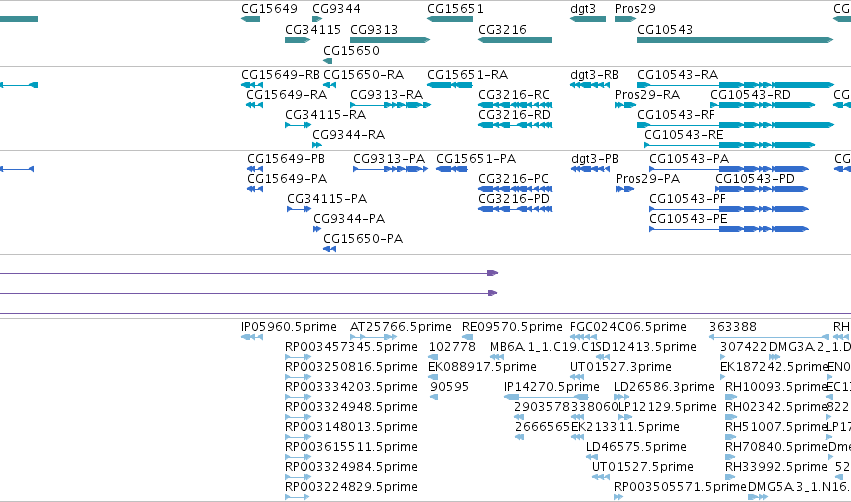This screenshot has height=502, width=851.
Task: Select protein label CG15649-PA
Action: pyautogui.click(x=287, y=179)
